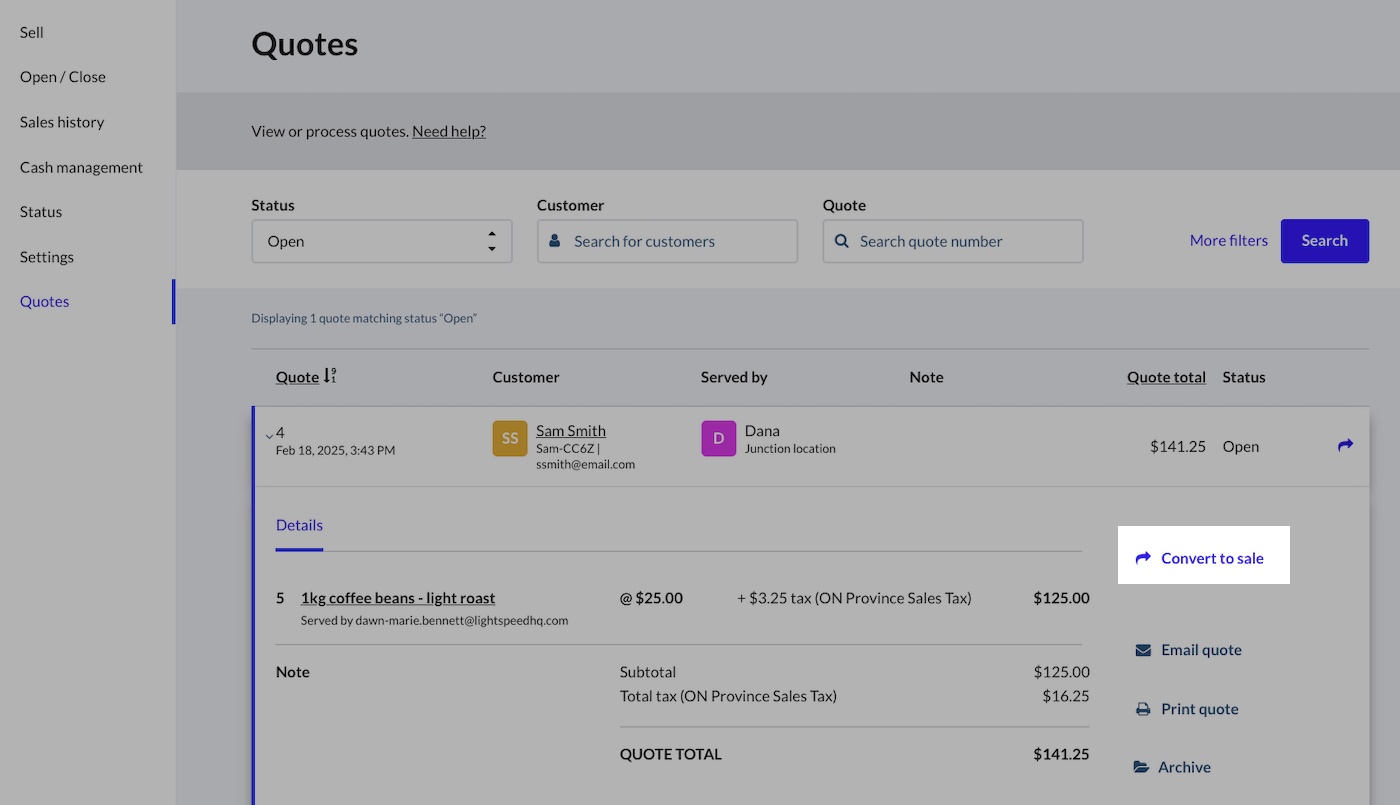Click the share arrow icon in quote row
This screenshot has width=1400, height=805.
(x=1345, y=445)
